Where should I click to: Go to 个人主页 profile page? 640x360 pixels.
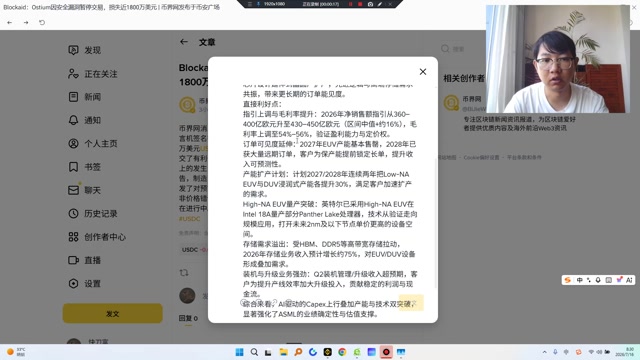pos(93,144)
